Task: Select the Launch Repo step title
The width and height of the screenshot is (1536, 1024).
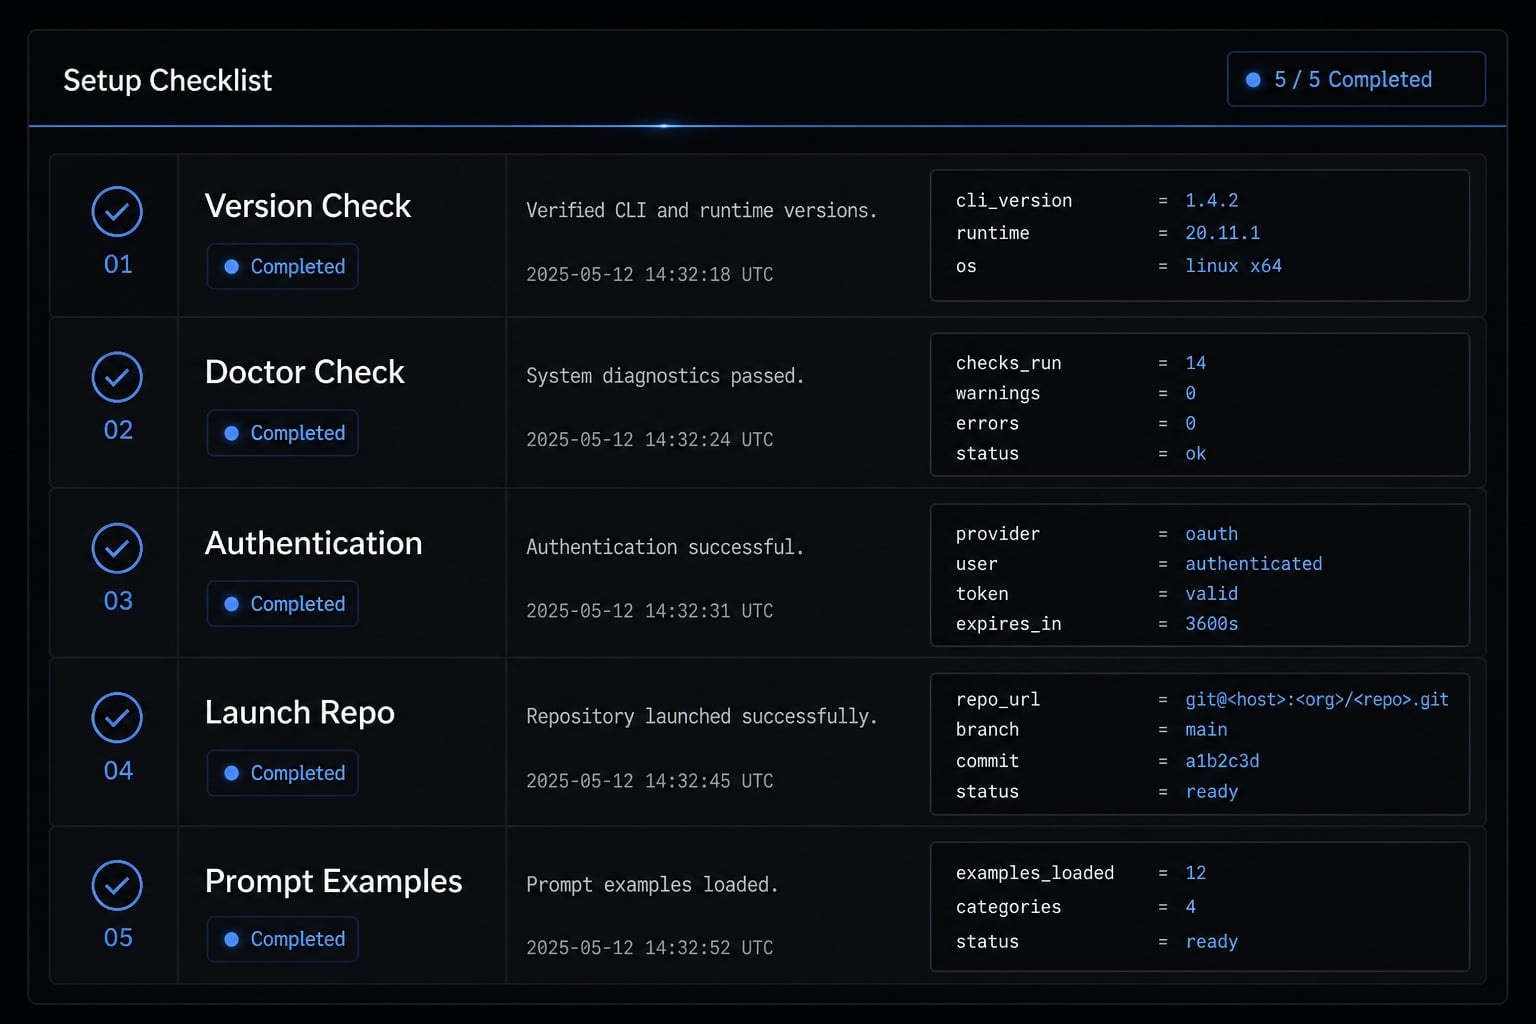Action: click(x=300, y=713)
